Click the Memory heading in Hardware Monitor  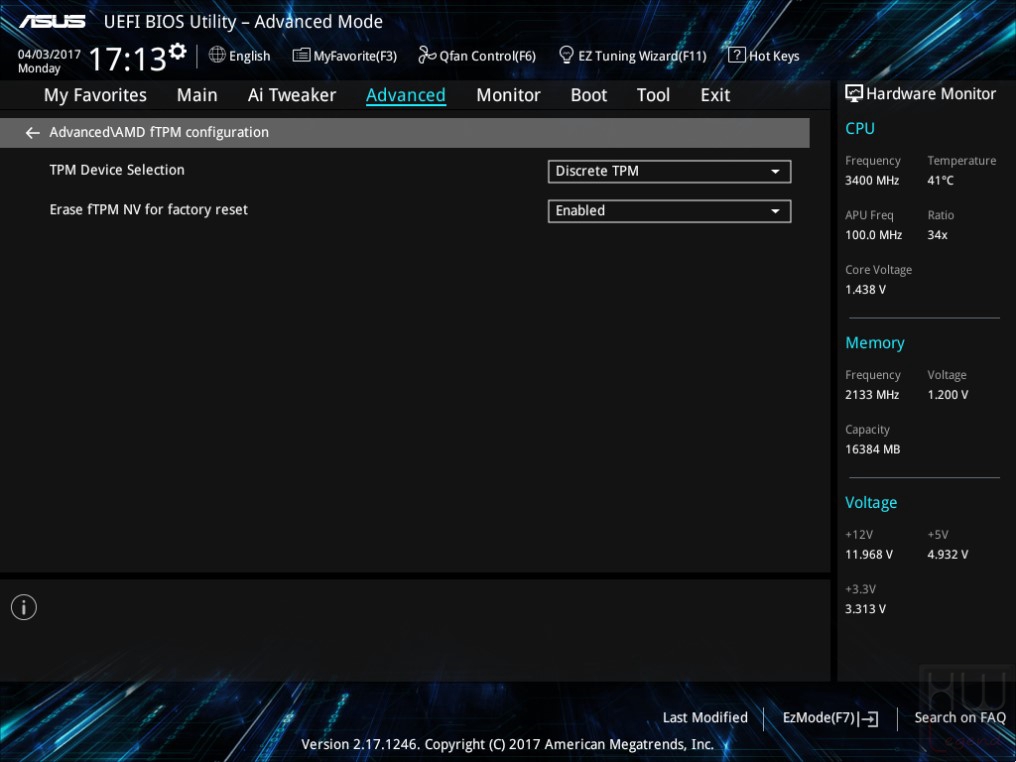coord(875,343)
